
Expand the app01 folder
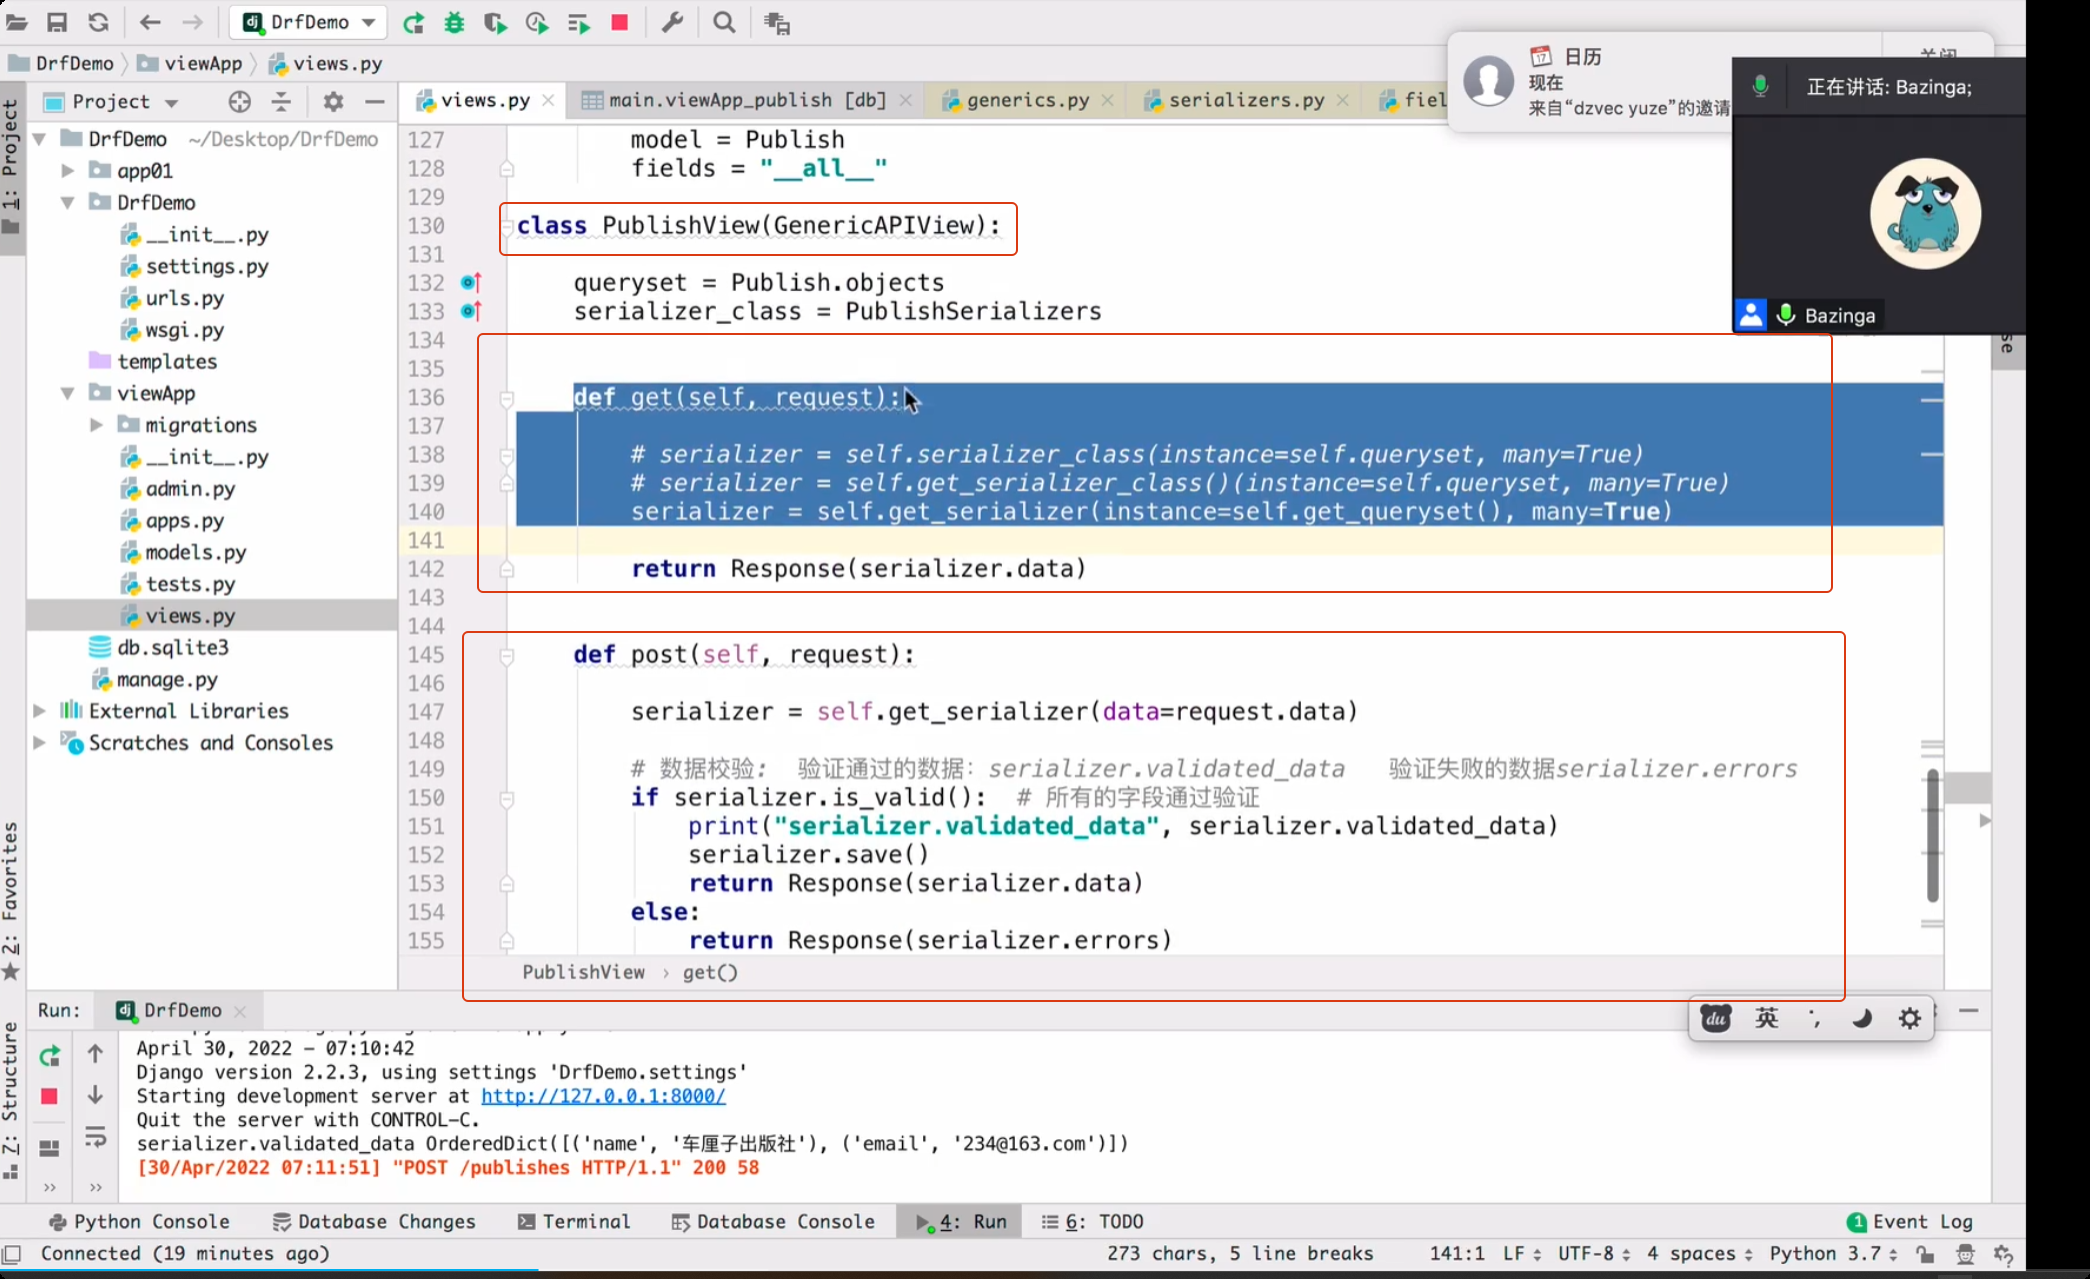tap(68, 170)
